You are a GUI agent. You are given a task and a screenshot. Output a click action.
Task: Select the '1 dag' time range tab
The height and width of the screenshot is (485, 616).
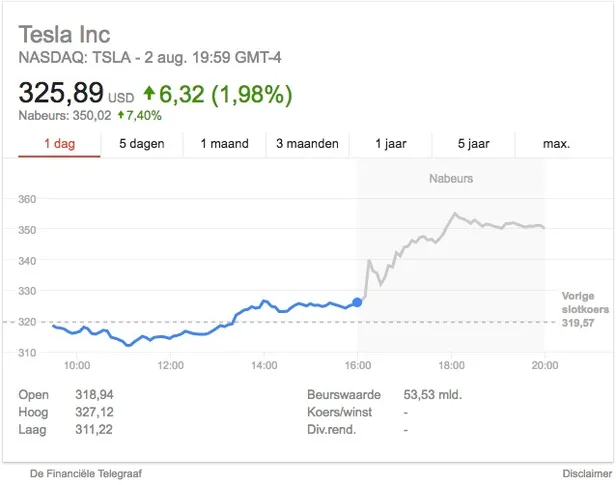coord(60,144)
